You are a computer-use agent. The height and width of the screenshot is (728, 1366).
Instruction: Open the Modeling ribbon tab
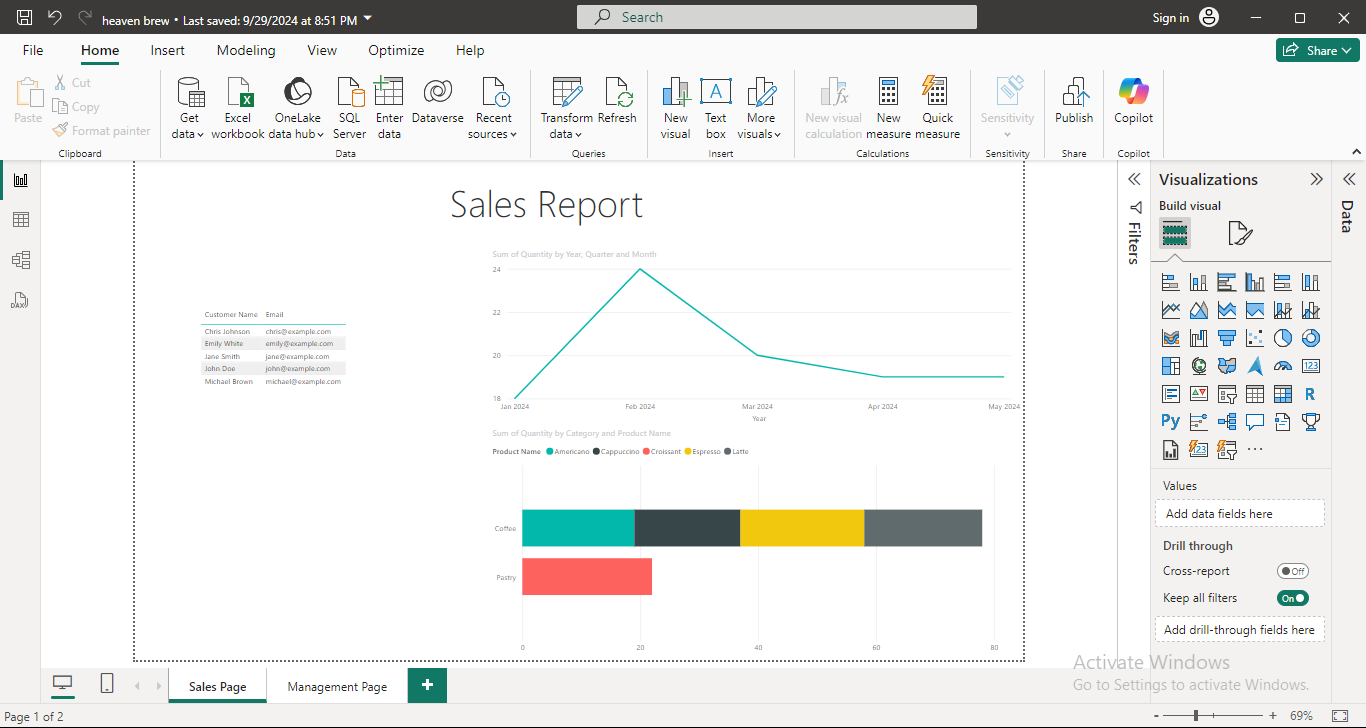pyautogui.click(x=246, y=50)
